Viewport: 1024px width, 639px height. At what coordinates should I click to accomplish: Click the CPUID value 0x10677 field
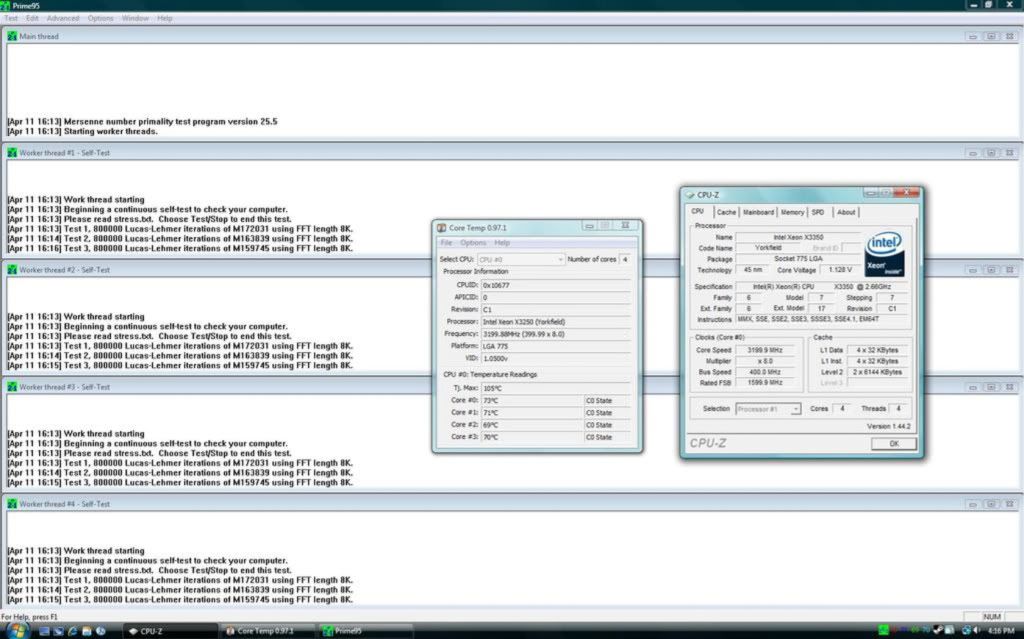(x=556, y=286)
